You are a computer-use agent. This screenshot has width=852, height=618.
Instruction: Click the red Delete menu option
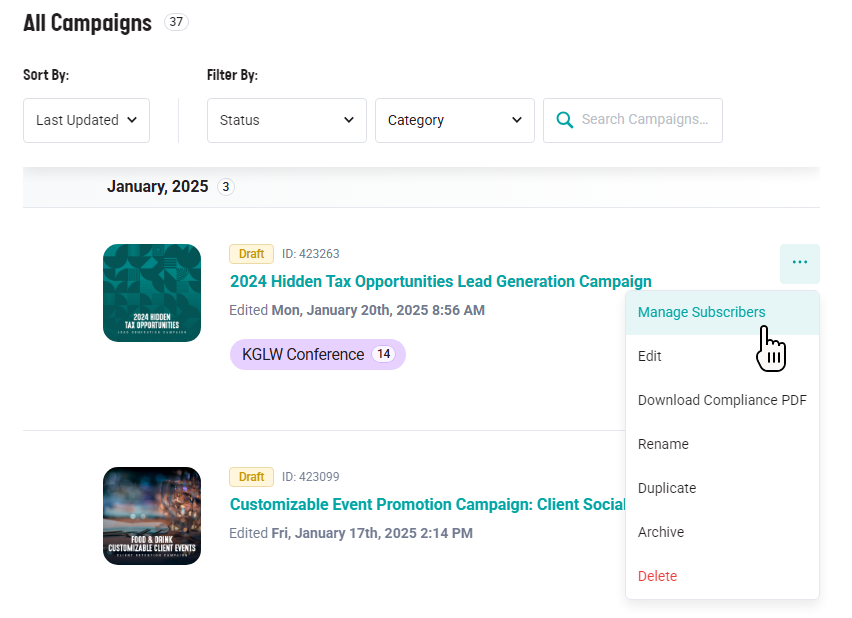[657, 576]
